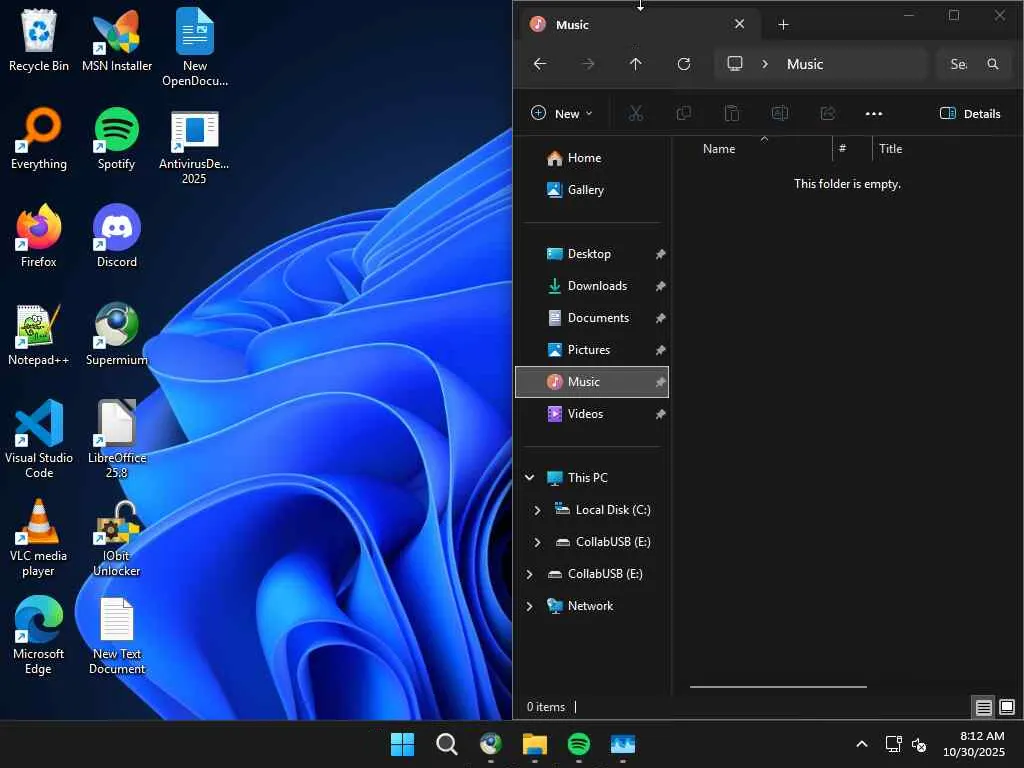Image resolution: width=1024 pixels, height=768 pixels.
Task: Open taskbar Search
Action: click(x=447, y=744)
